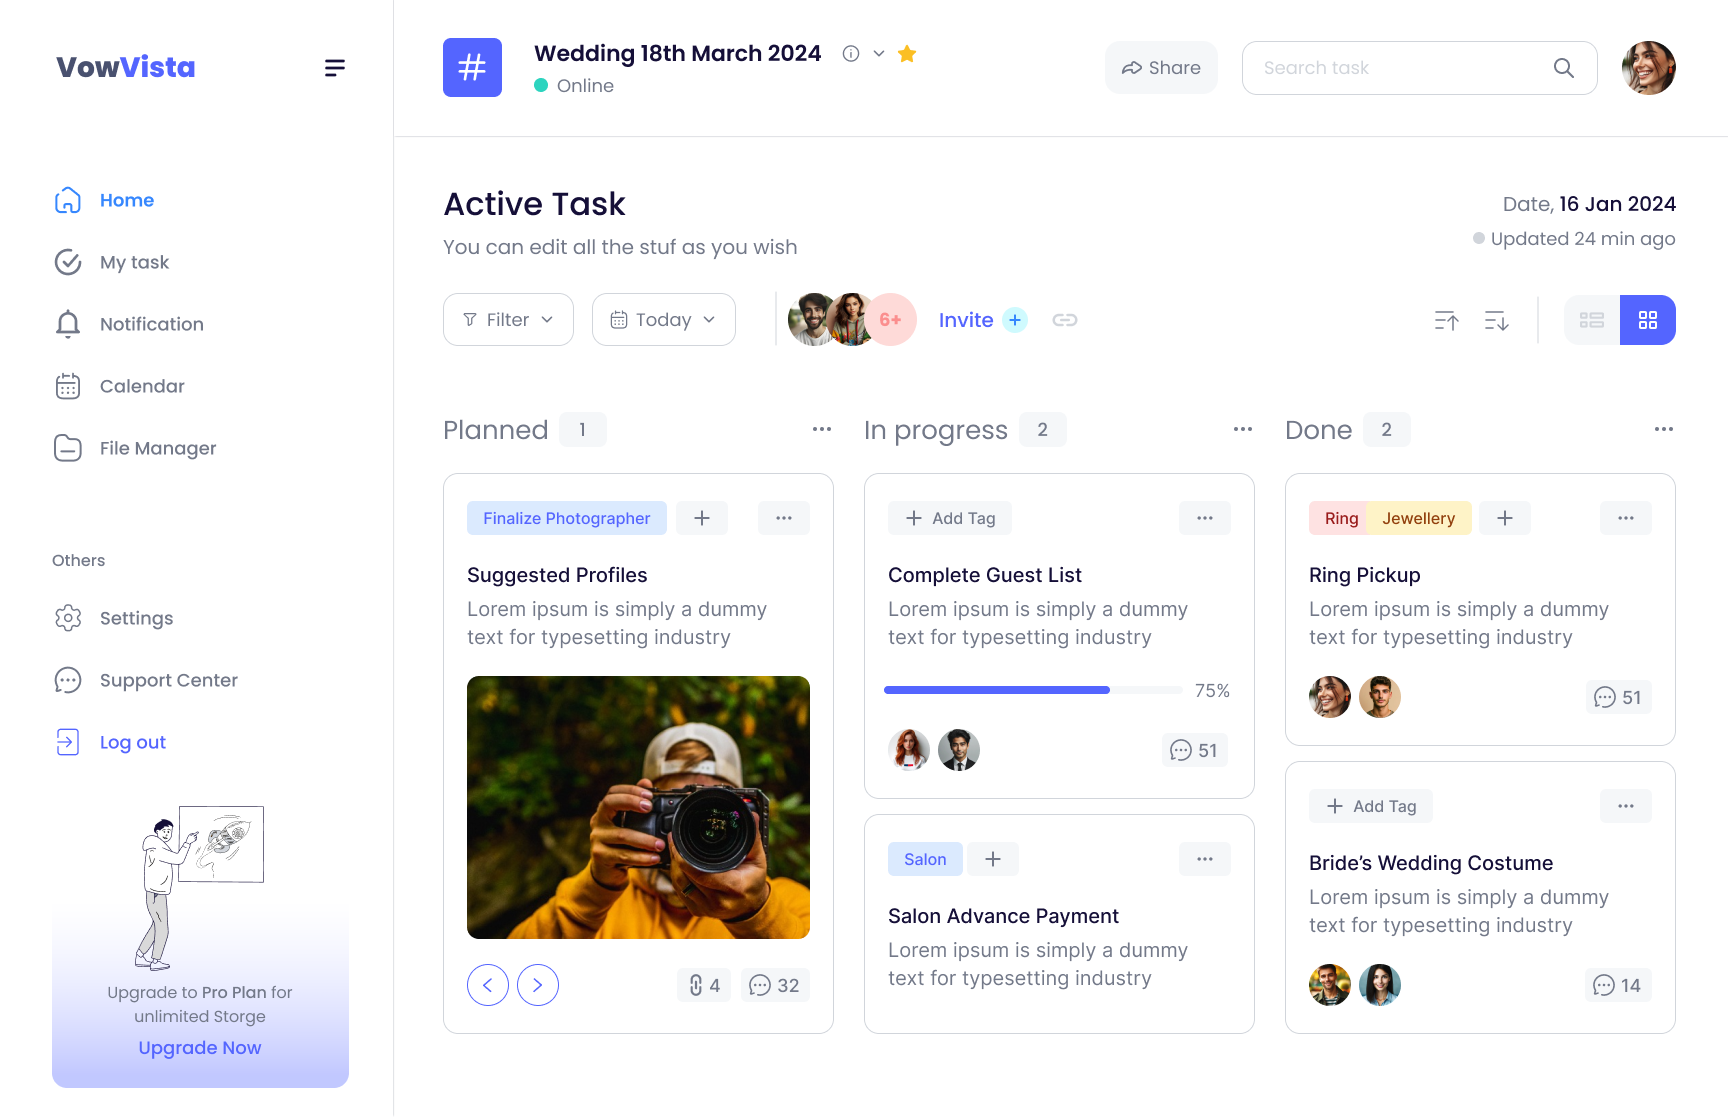
Task: Open the Filter dropdown
Action: [508, 320]
